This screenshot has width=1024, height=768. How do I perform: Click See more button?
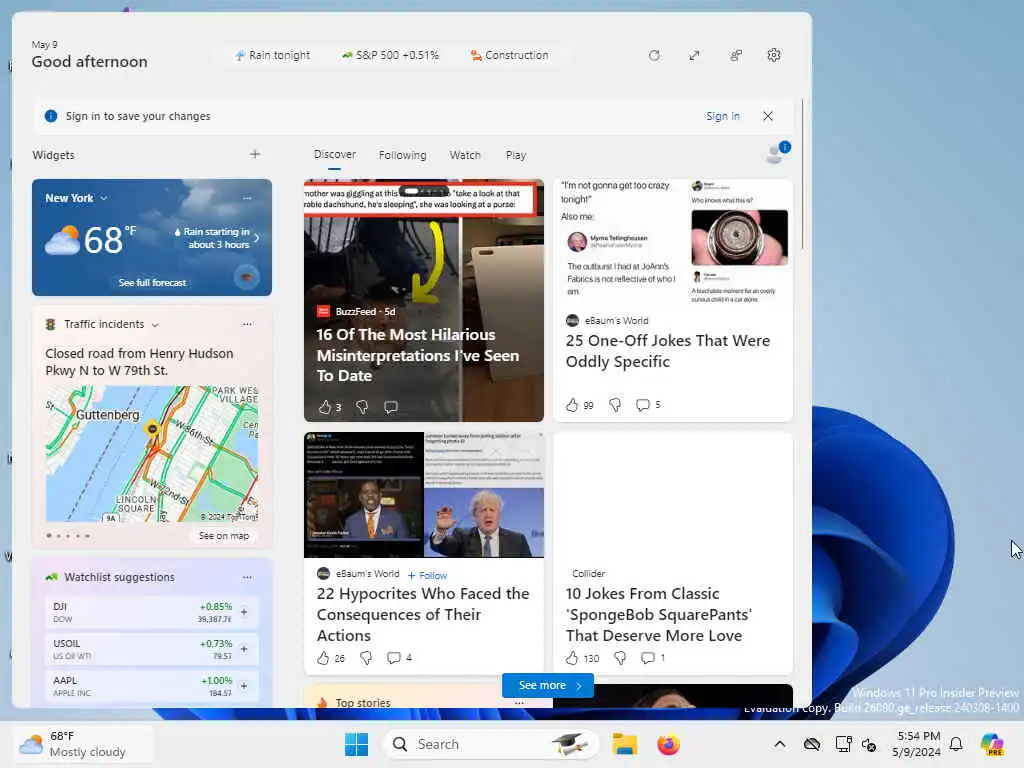(548, 685)
